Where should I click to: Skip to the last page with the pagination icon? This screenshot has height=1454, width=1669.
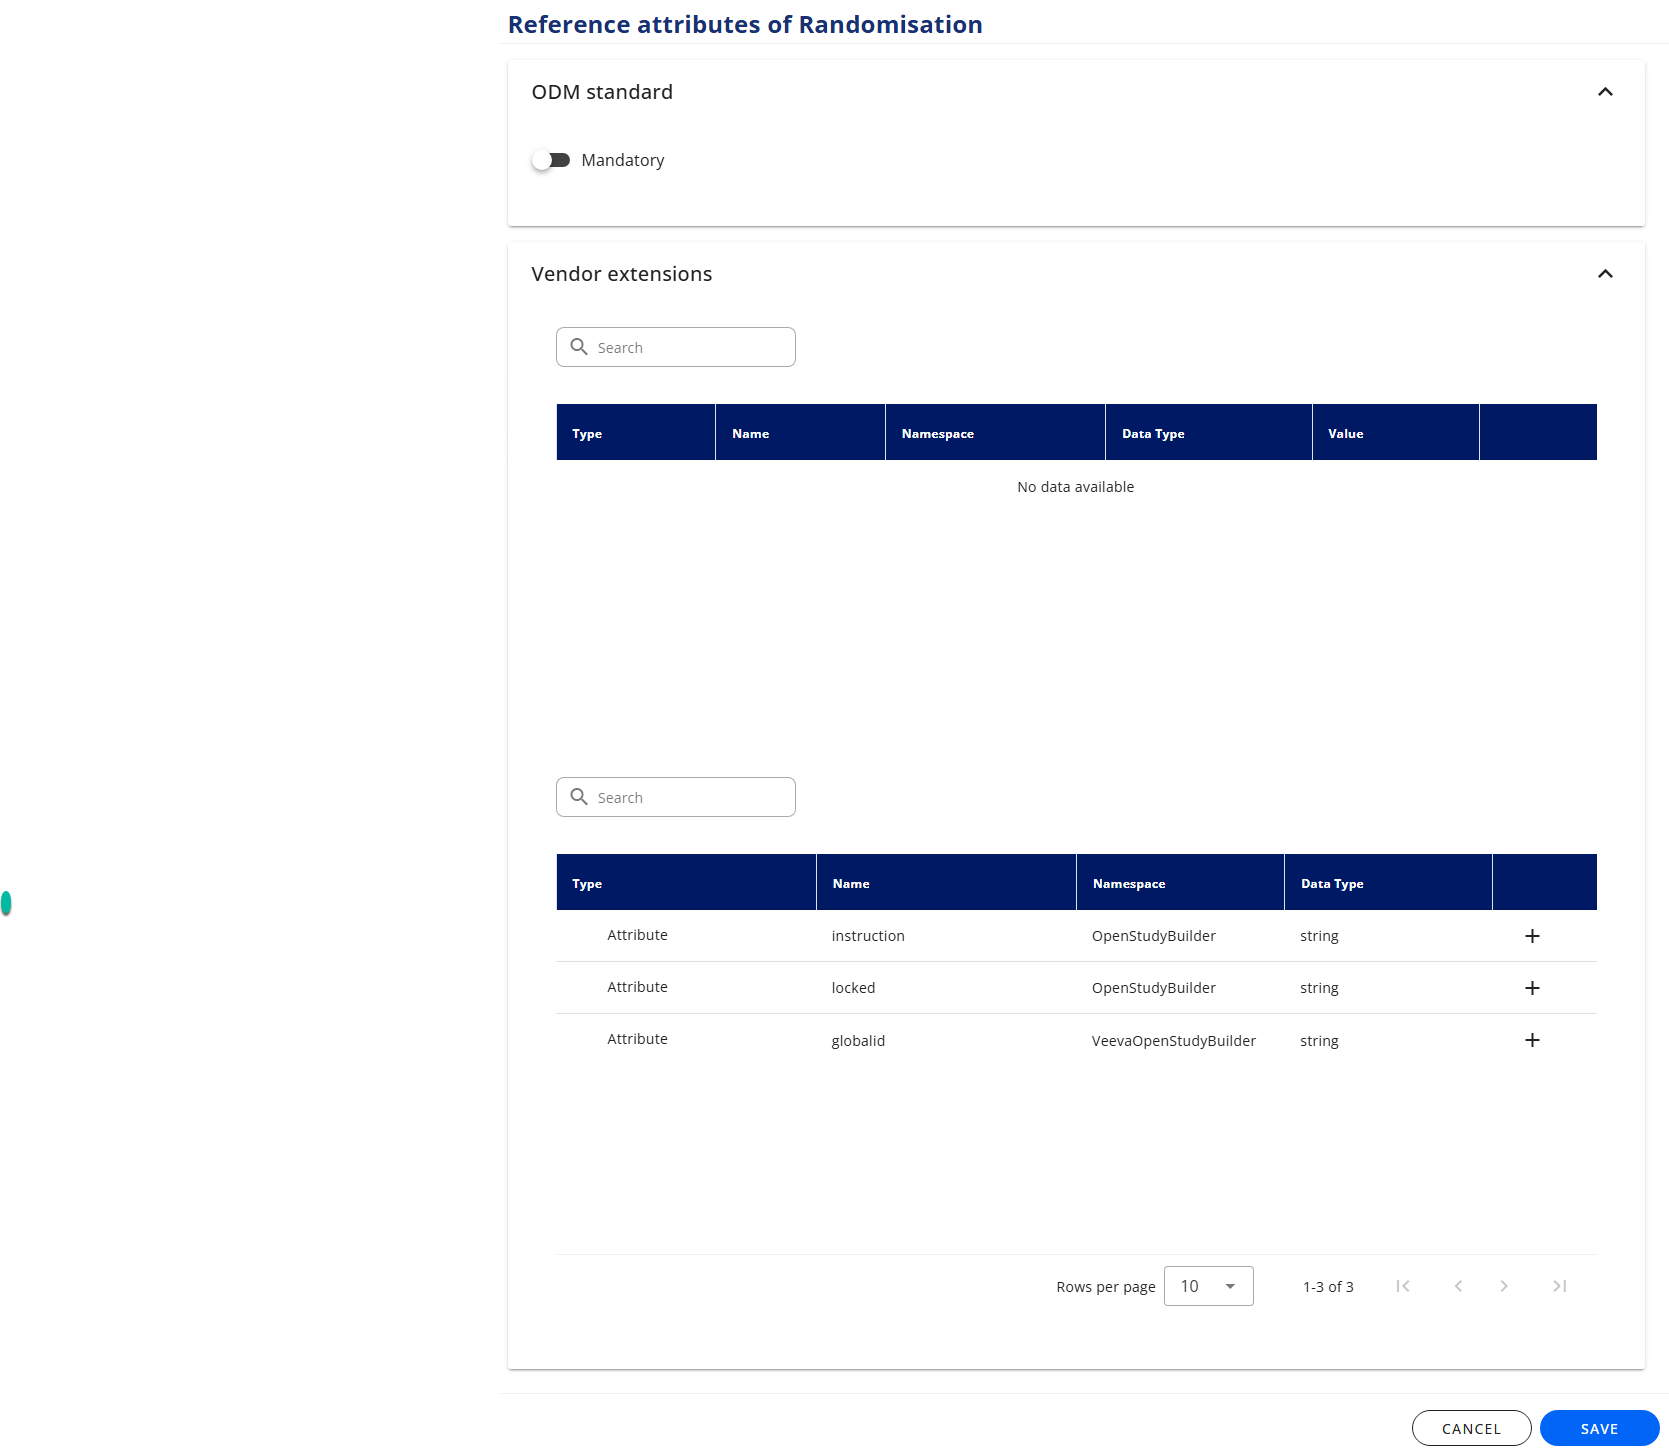(1559, 1286)
